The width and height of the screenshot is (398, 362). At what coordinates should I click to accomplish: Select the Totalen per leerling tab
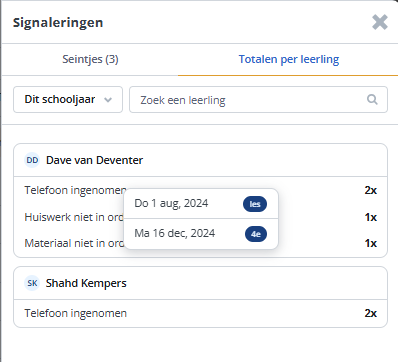pyautogui.click(x=289, y=59)
